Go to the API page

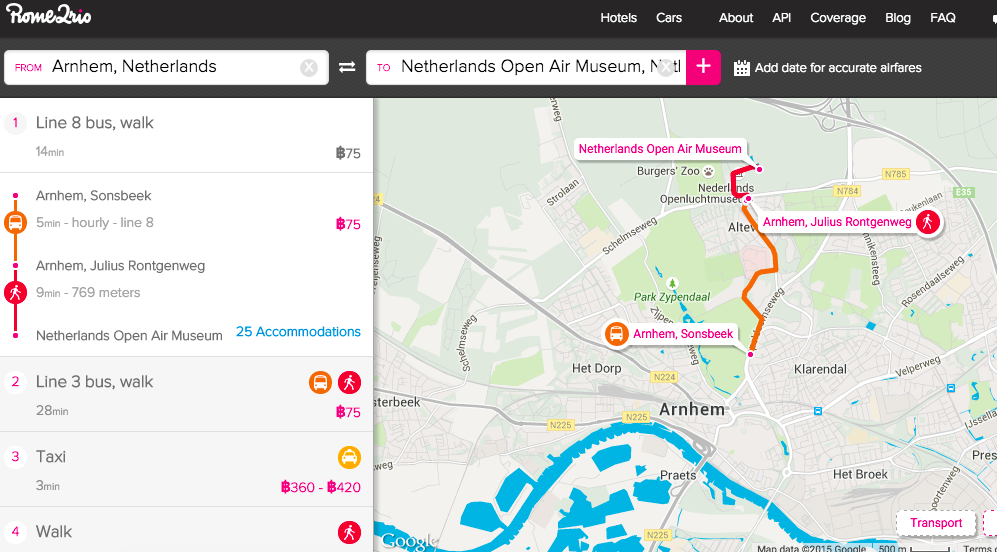coord(781,18)
